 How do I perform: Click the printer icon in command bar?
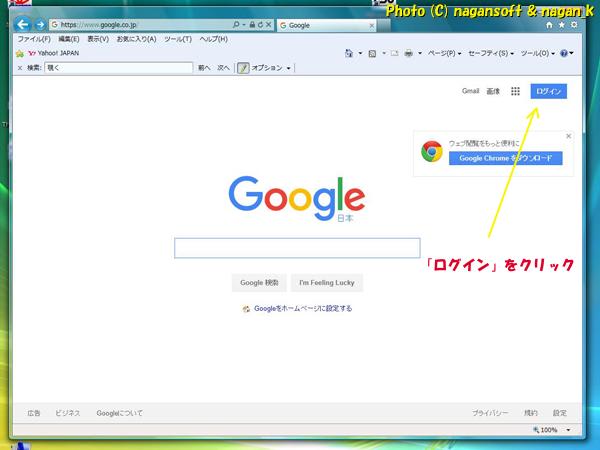click(x=407, y=53)
